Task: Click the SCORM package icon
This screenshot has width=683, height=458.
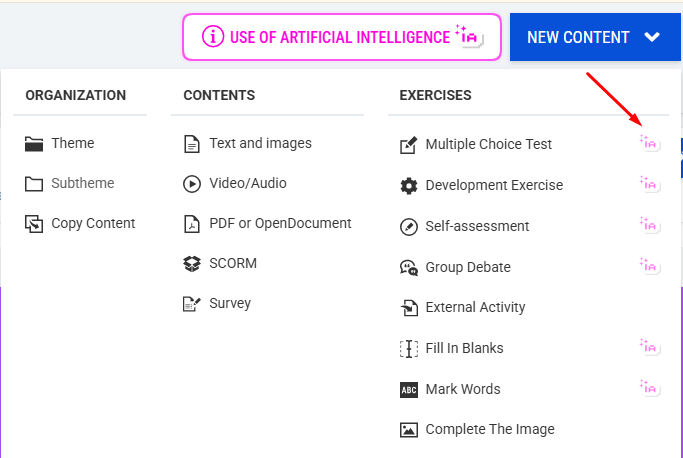Action: [192, 264]
